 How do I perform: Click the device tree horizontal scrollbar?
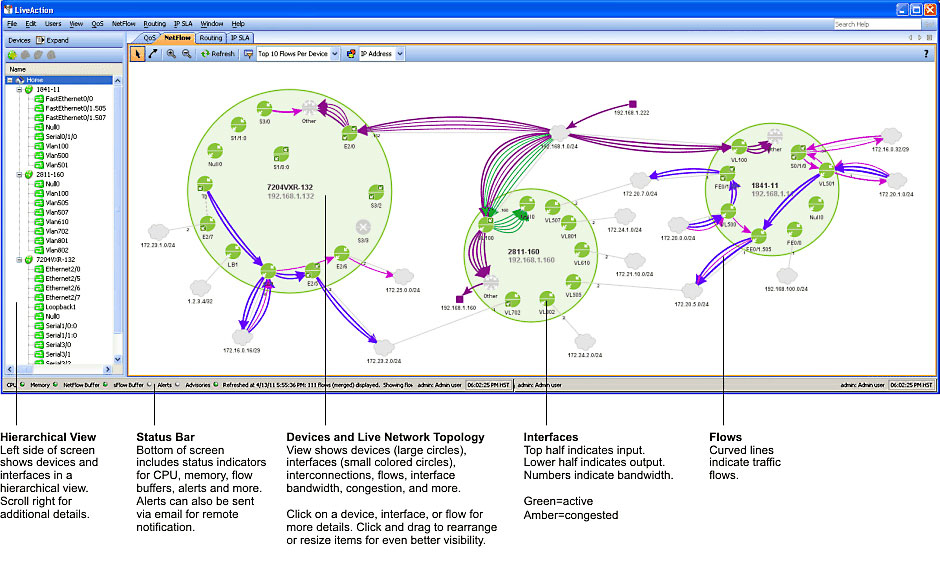pyautogui.click(x=58, y=369)
